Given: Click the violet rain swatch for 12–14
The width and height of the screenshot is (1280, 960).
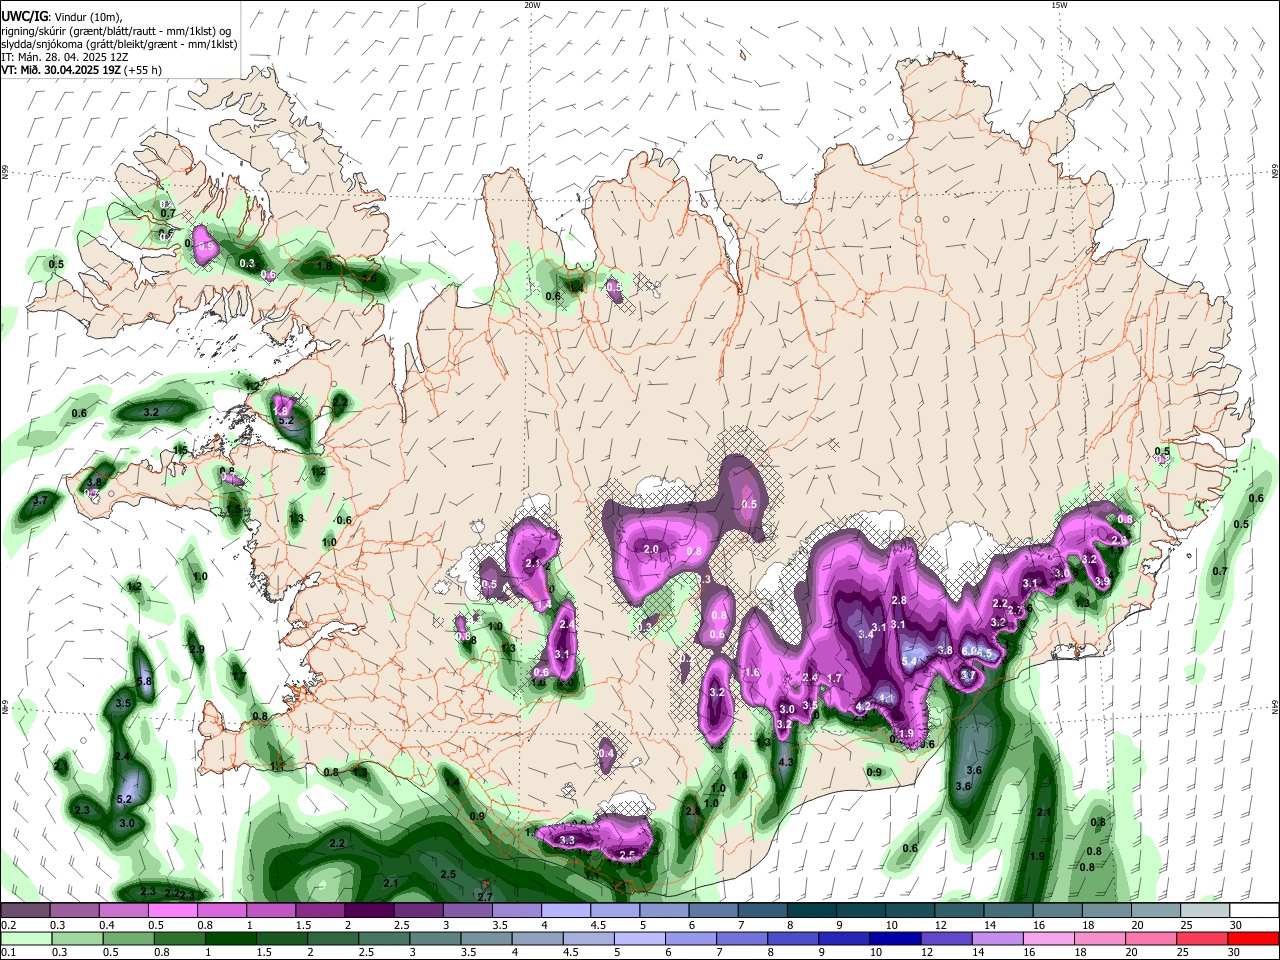Looking at the screenshot, I should [948, 938].
